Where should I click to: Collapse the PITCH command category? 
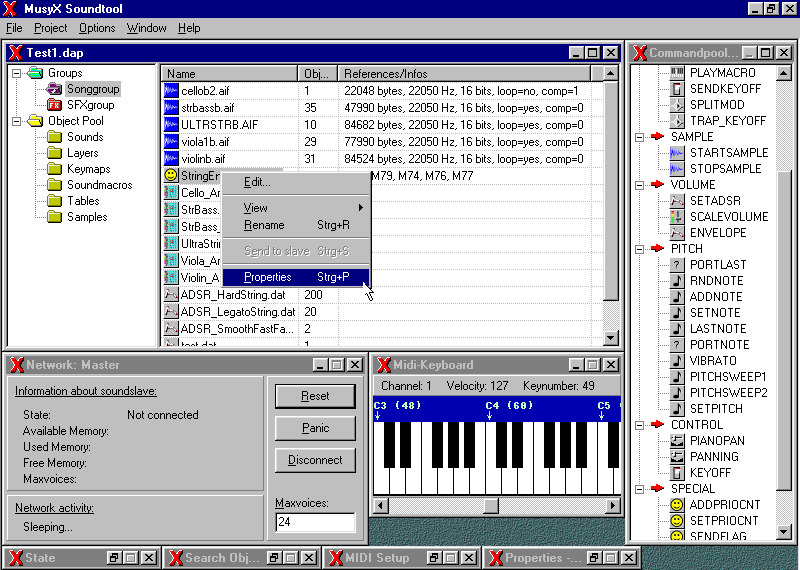point(639,249)
